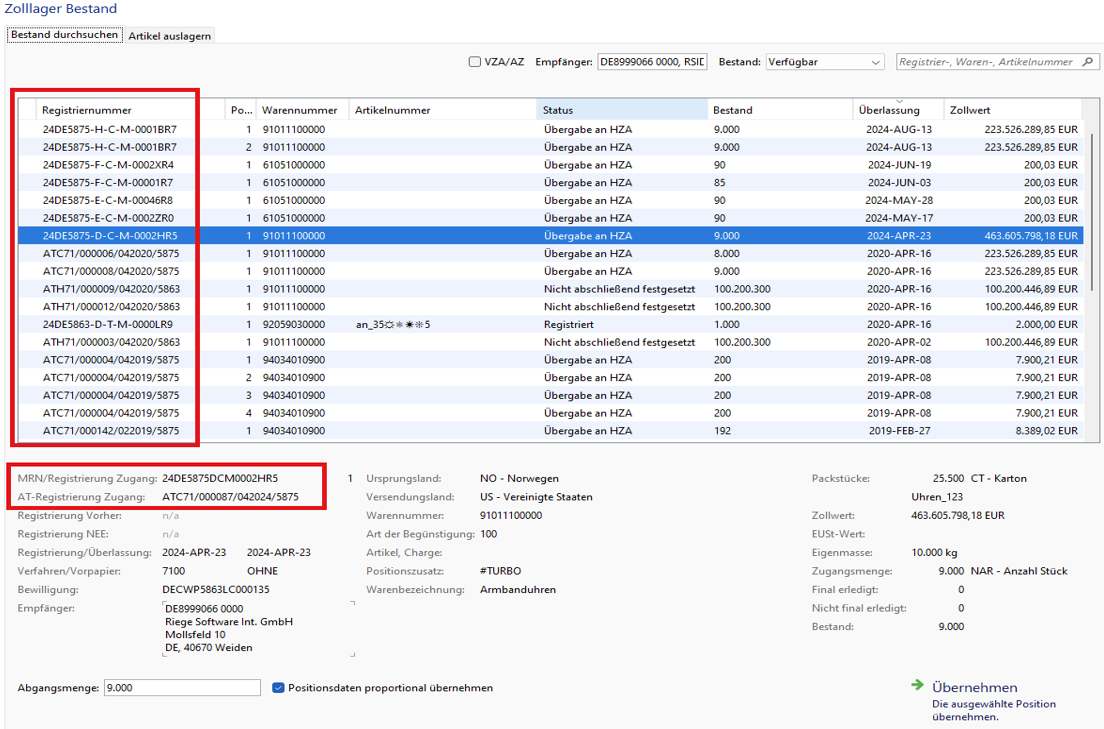Switch to the Bestand durchsuchen tab
1104x729 pixels.
pyautogui.click(x=63, y=33)
